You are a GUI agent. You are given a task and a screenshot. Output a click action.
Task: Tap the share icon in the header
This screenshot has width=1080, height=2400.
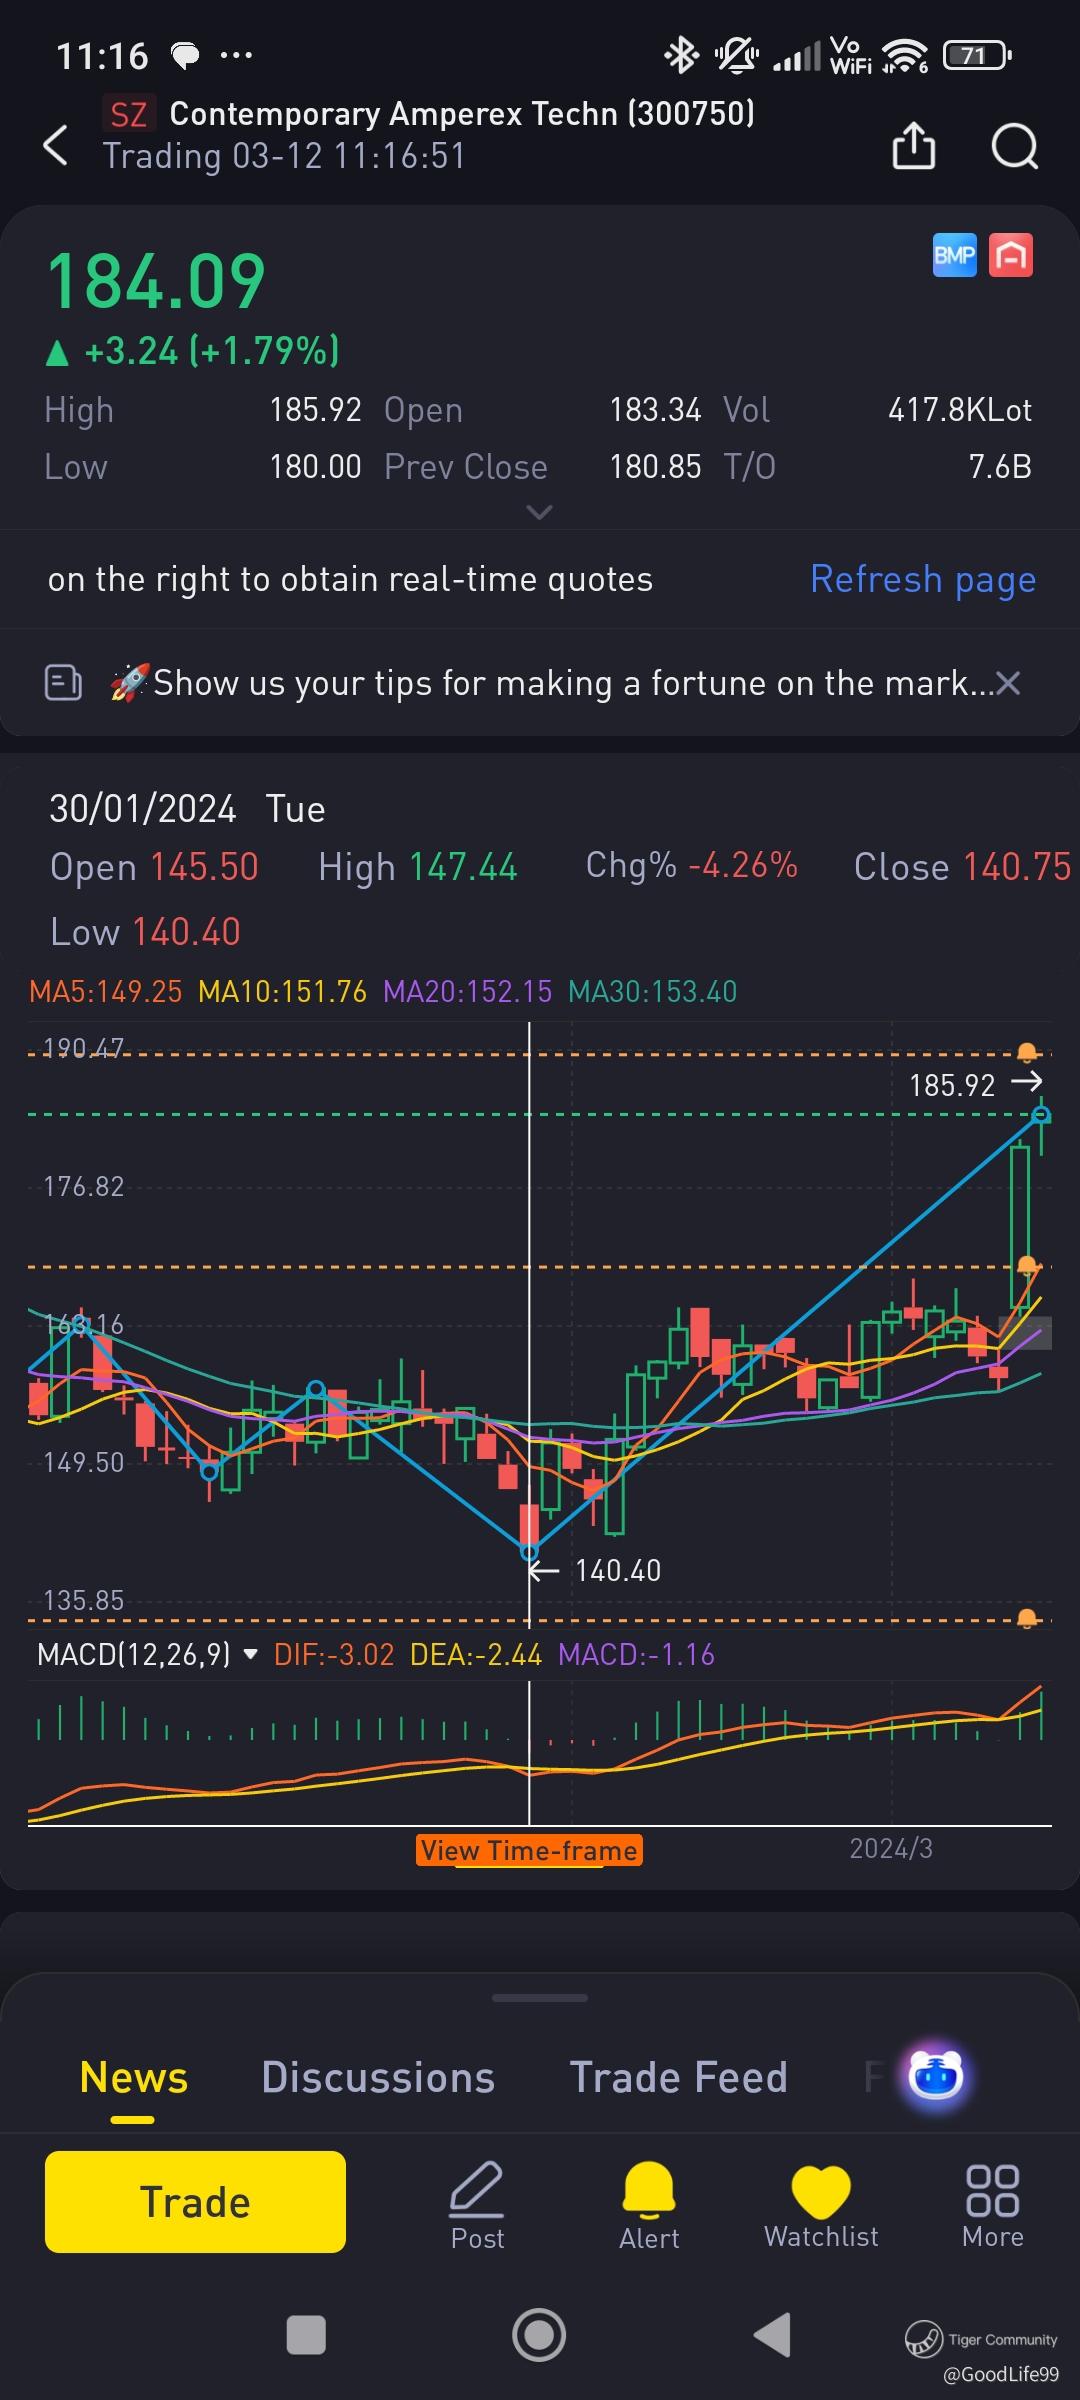click(913, 146)
